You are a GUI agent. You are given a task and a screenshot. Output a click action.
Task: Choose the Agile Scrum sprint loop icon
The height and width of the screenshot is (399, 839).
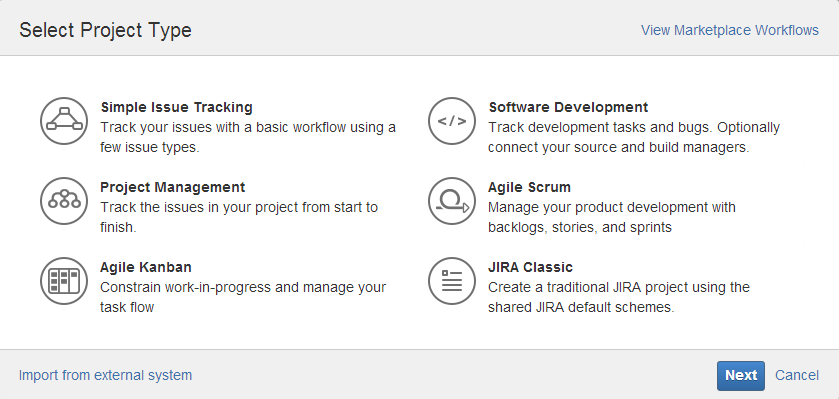452,201
